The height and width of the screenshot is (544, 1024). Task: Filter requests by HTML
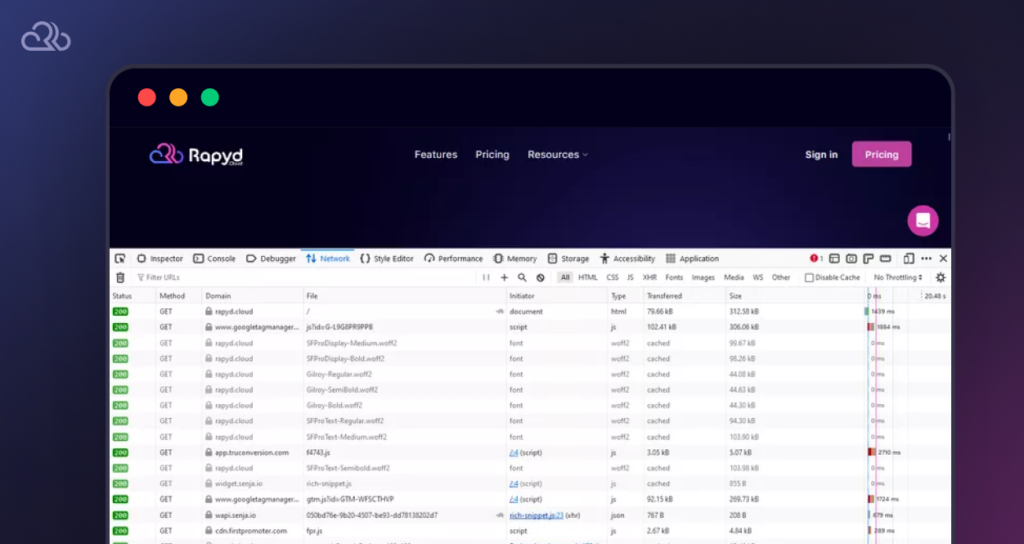click(x=588, y=278)
